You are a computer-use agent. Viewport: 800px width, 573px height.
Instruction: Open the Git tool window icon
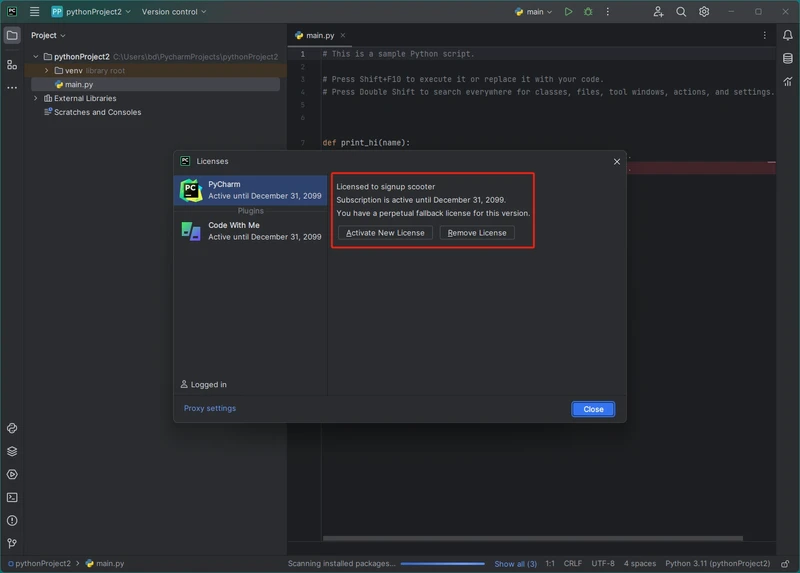(12, 543)
